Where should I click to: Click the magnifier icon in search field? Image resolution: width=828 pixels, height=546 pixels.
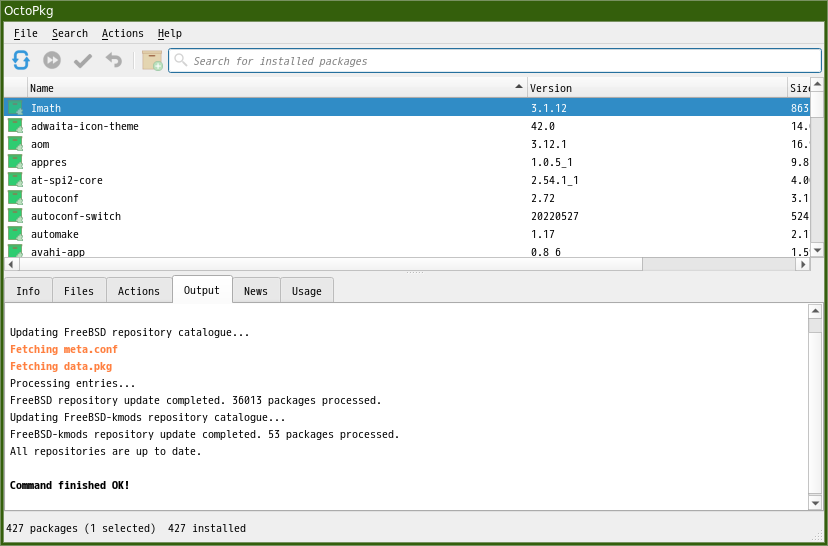coord(181,60)
